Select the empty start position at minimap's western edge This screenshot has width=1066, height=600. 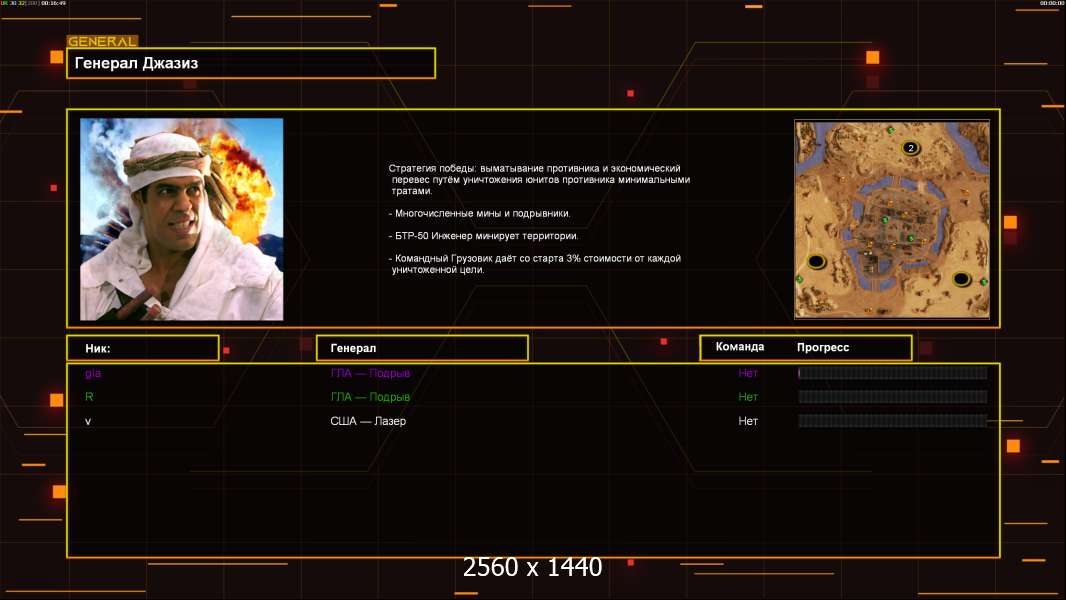pos(816,262)
